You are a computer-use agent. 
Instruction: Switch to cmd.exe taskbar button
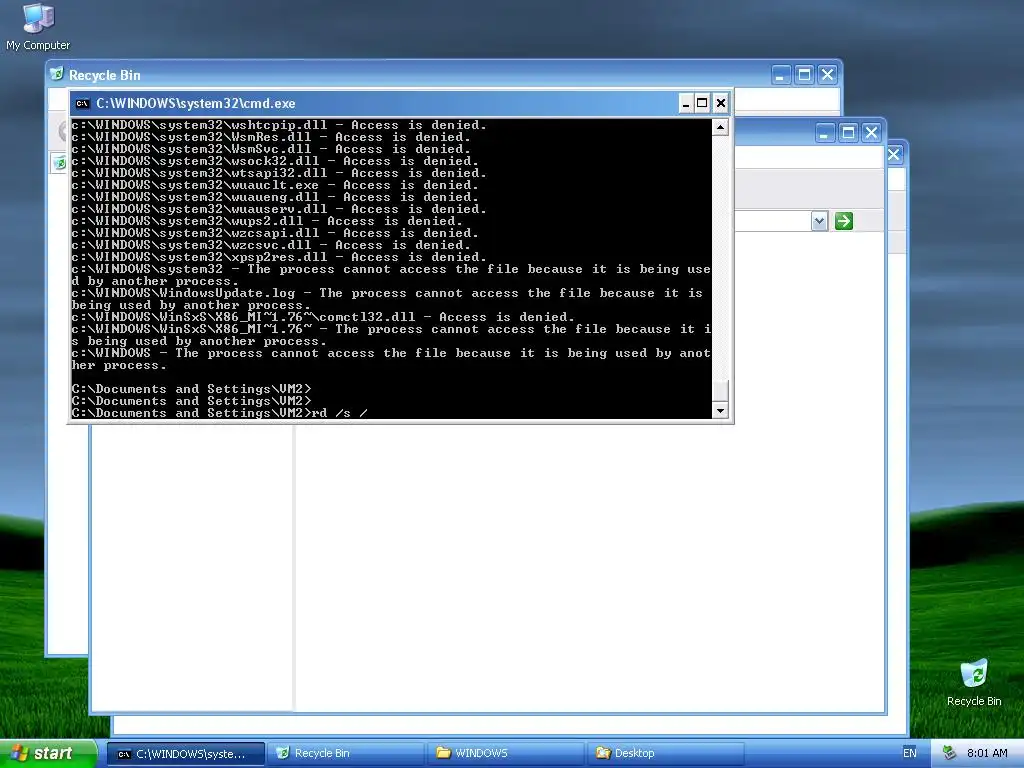click(185, 754)
